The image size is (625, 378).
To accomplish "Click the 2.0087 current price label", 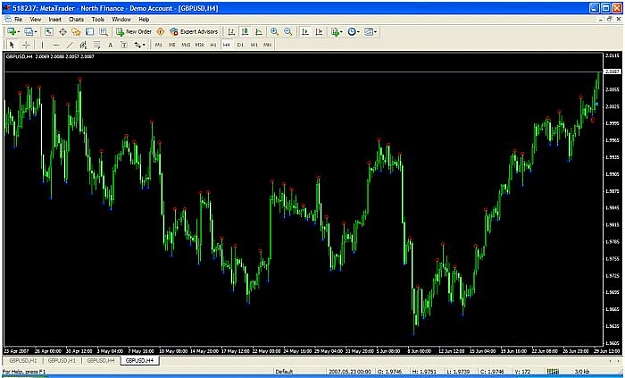I will coord(612,71).
